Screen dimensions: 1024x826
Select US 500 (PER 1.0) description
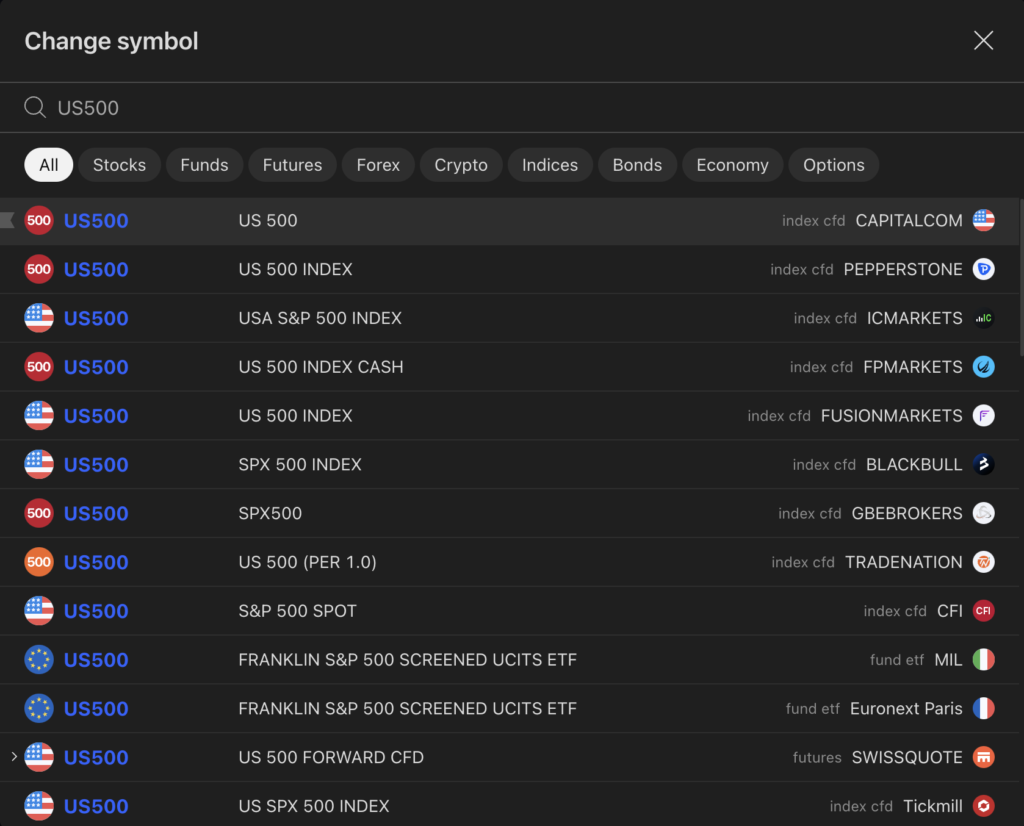tap(307, 562)
